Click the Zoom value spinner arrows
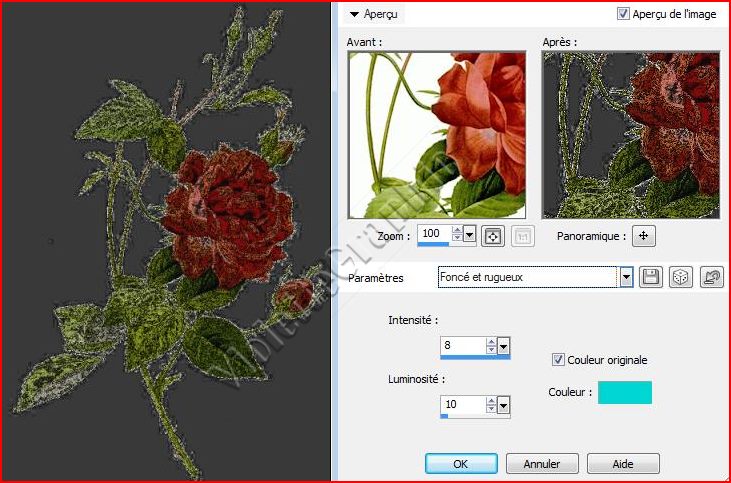 pyautogui.click(x=457, y=234)
